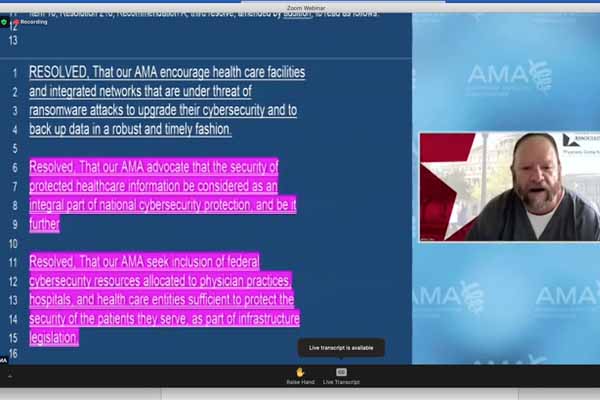
Task: Click the Raise Hand text label
Action: point(300,382)
